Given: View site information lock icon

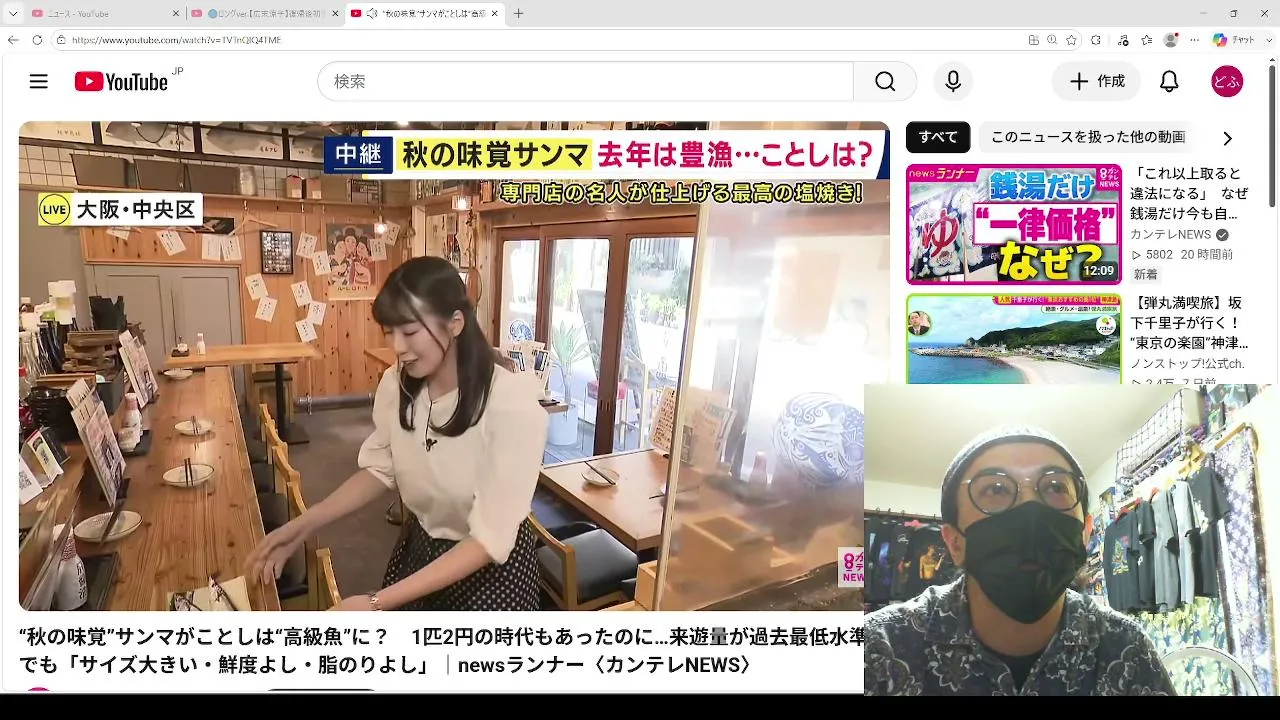Looking at the screenshot, I should click(61, 40).
